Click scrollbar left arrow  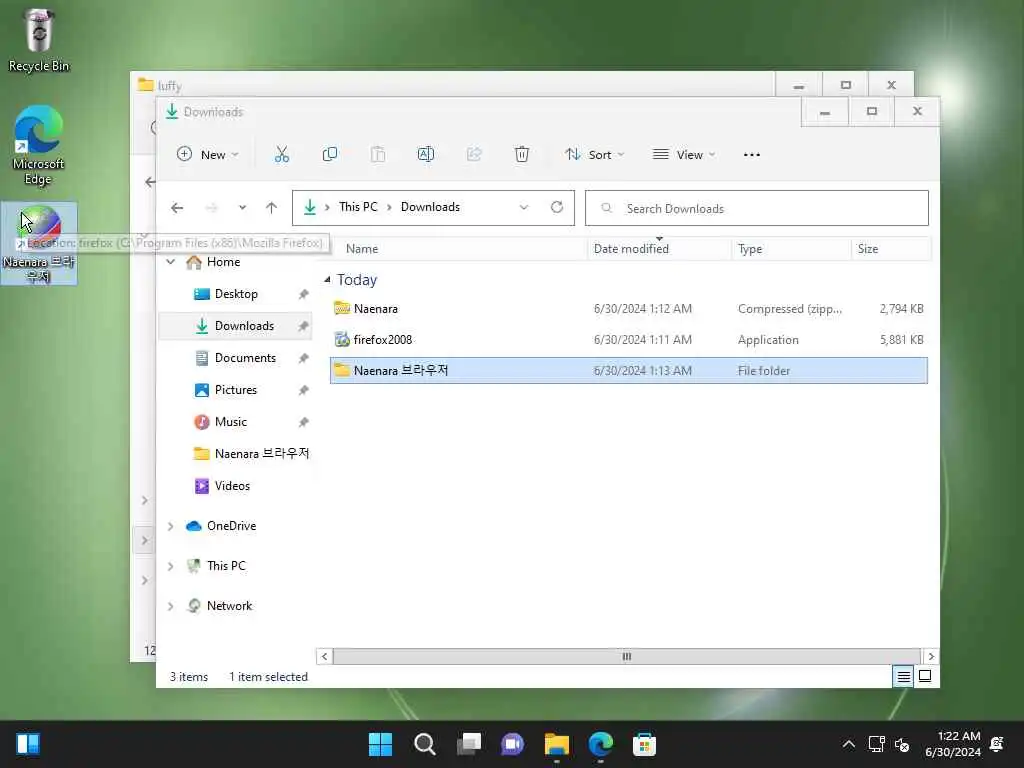324,656
